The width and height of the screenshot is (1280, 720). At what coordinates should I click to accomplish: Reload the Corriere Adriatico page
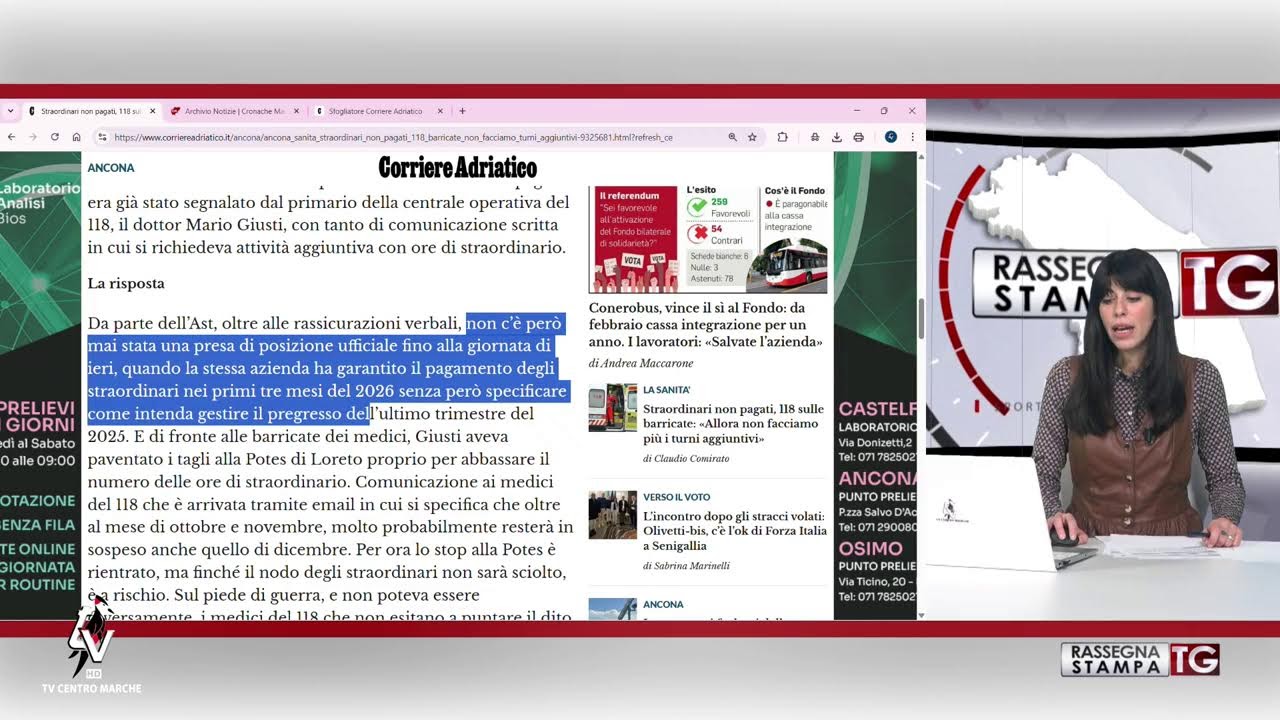[x=54, y=137]
